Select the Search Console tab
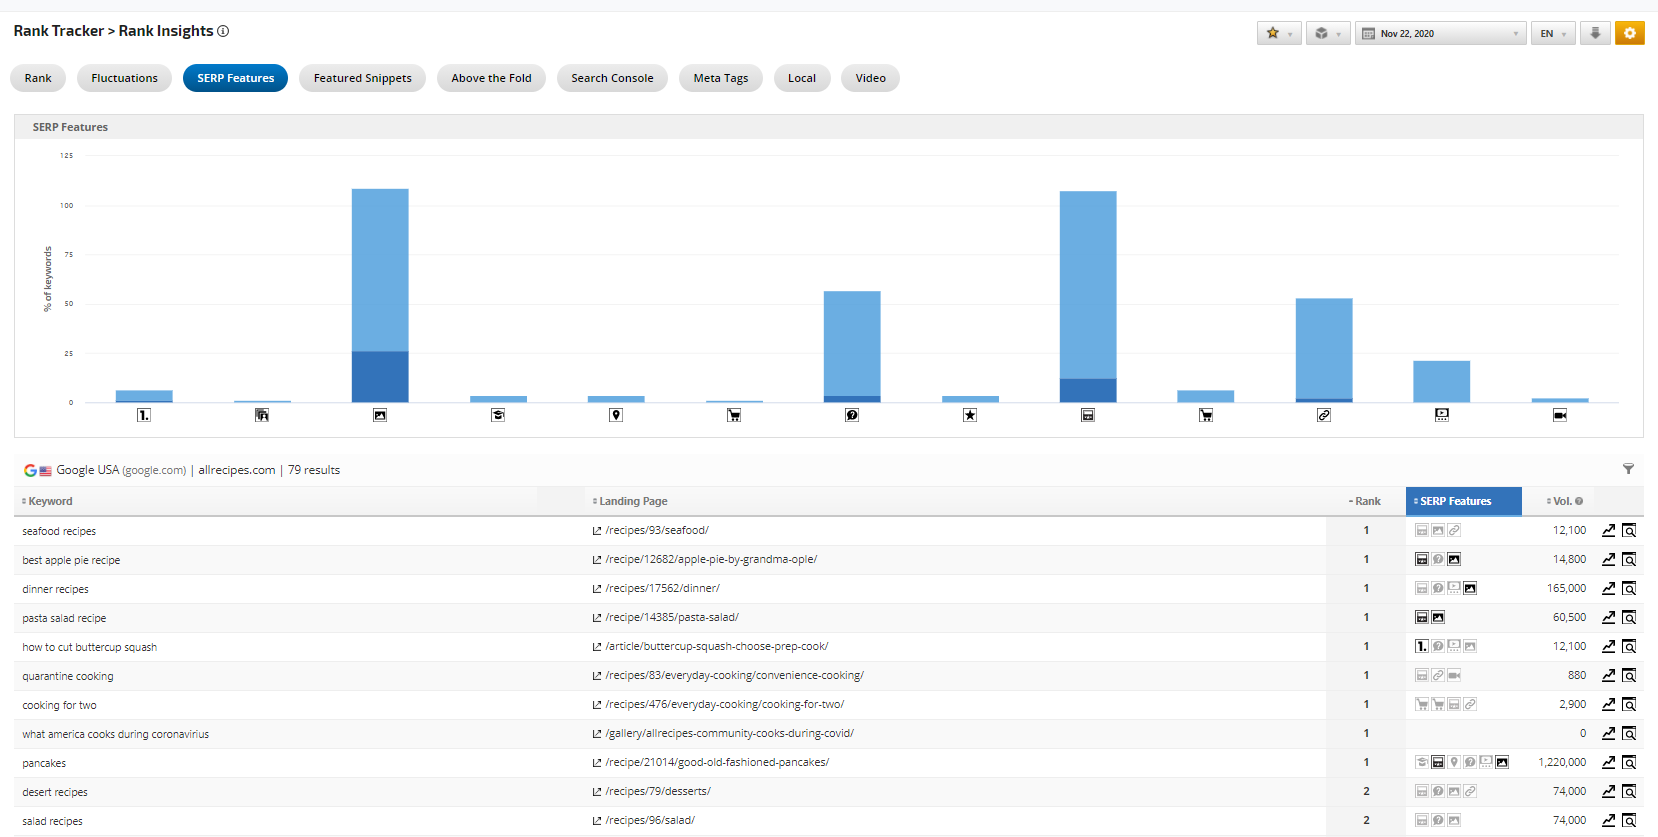Screen dimensions: 1658x837 click(612, 78)
